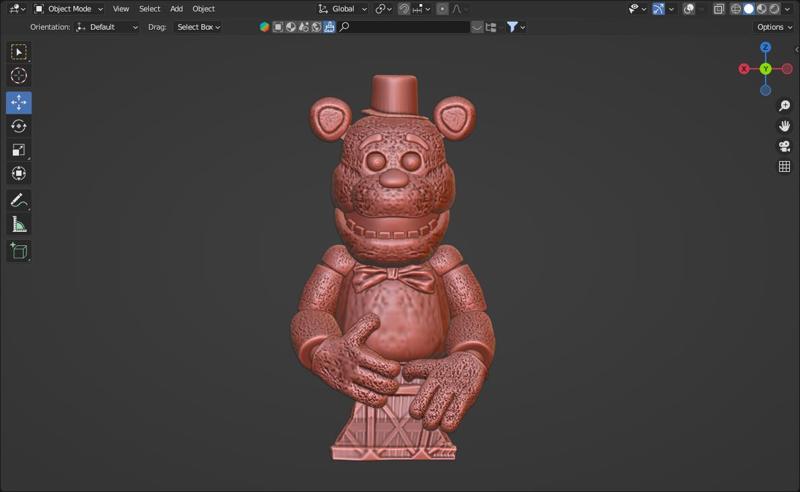Viewport: 800px width, 492px height.
Task: Switch to Solid shading
Action: [x=748, y=9]
